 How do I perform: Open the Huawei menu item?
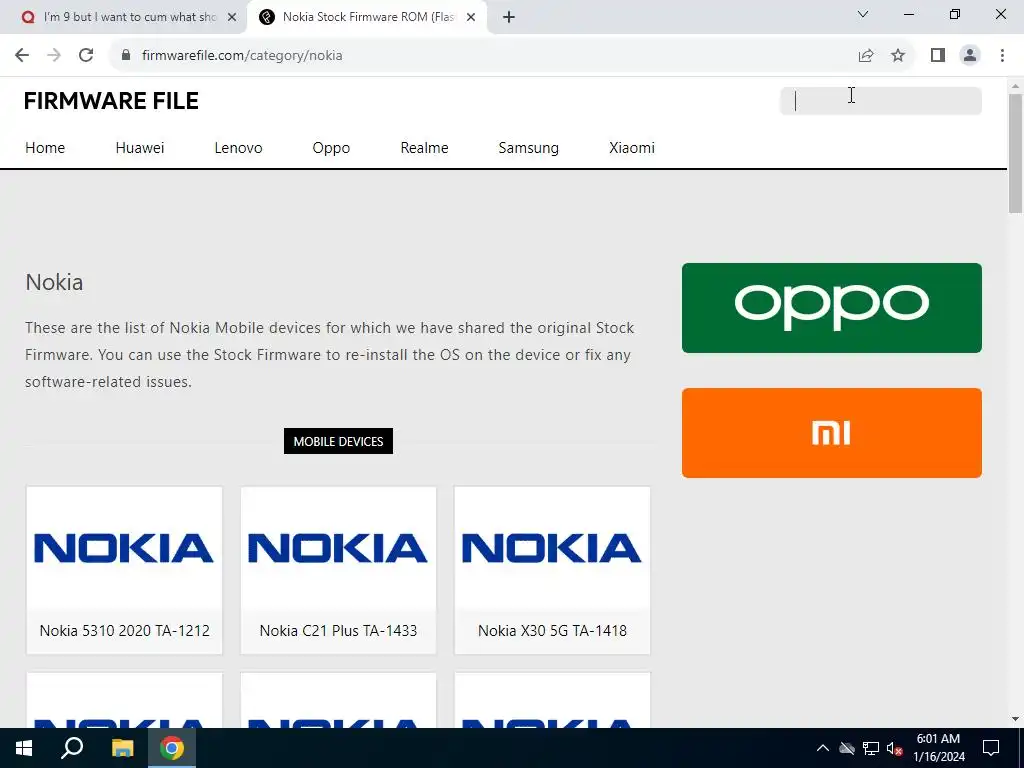coord(140,148)
